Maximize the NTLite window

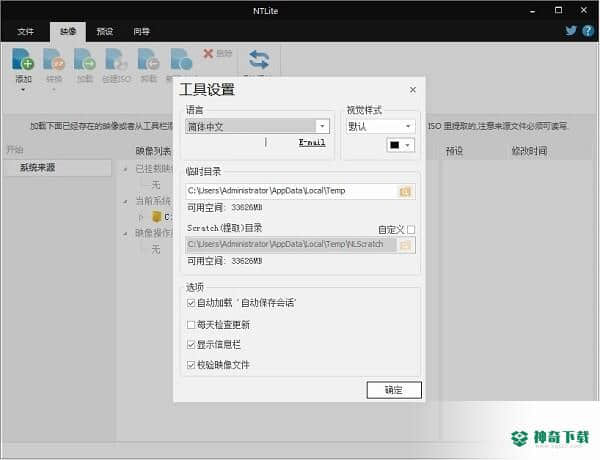click(x=558, y=10)
